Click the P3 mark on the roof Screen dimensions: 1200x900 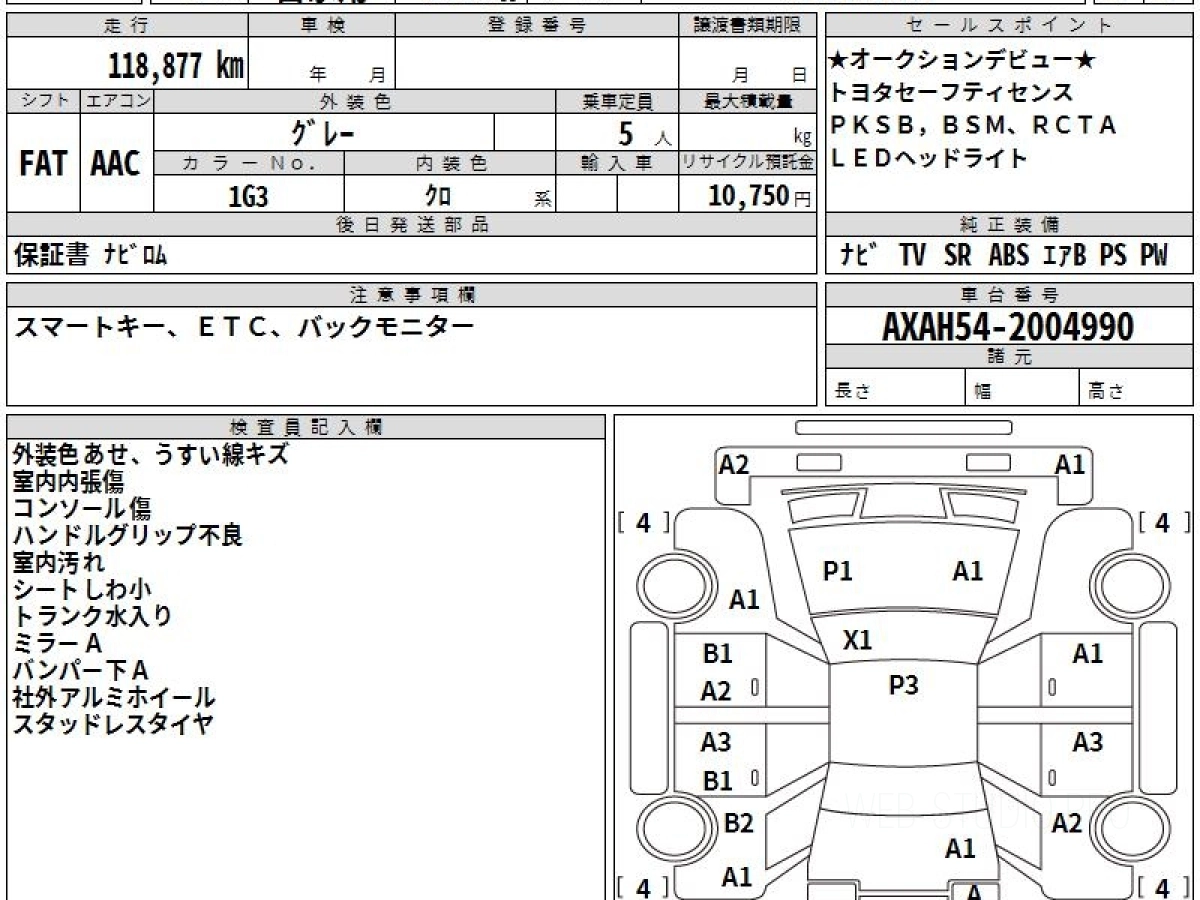(x=903, y=685)
